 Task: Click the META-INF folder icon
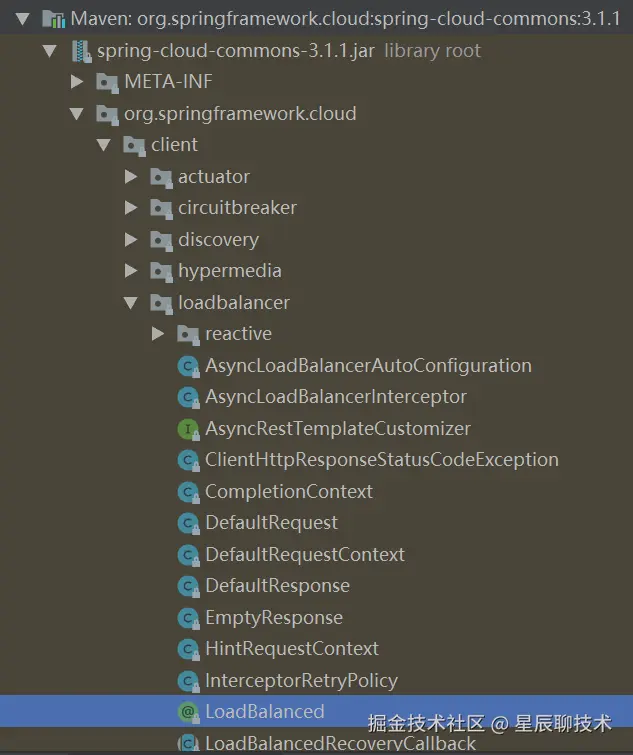tap(107, 83)
